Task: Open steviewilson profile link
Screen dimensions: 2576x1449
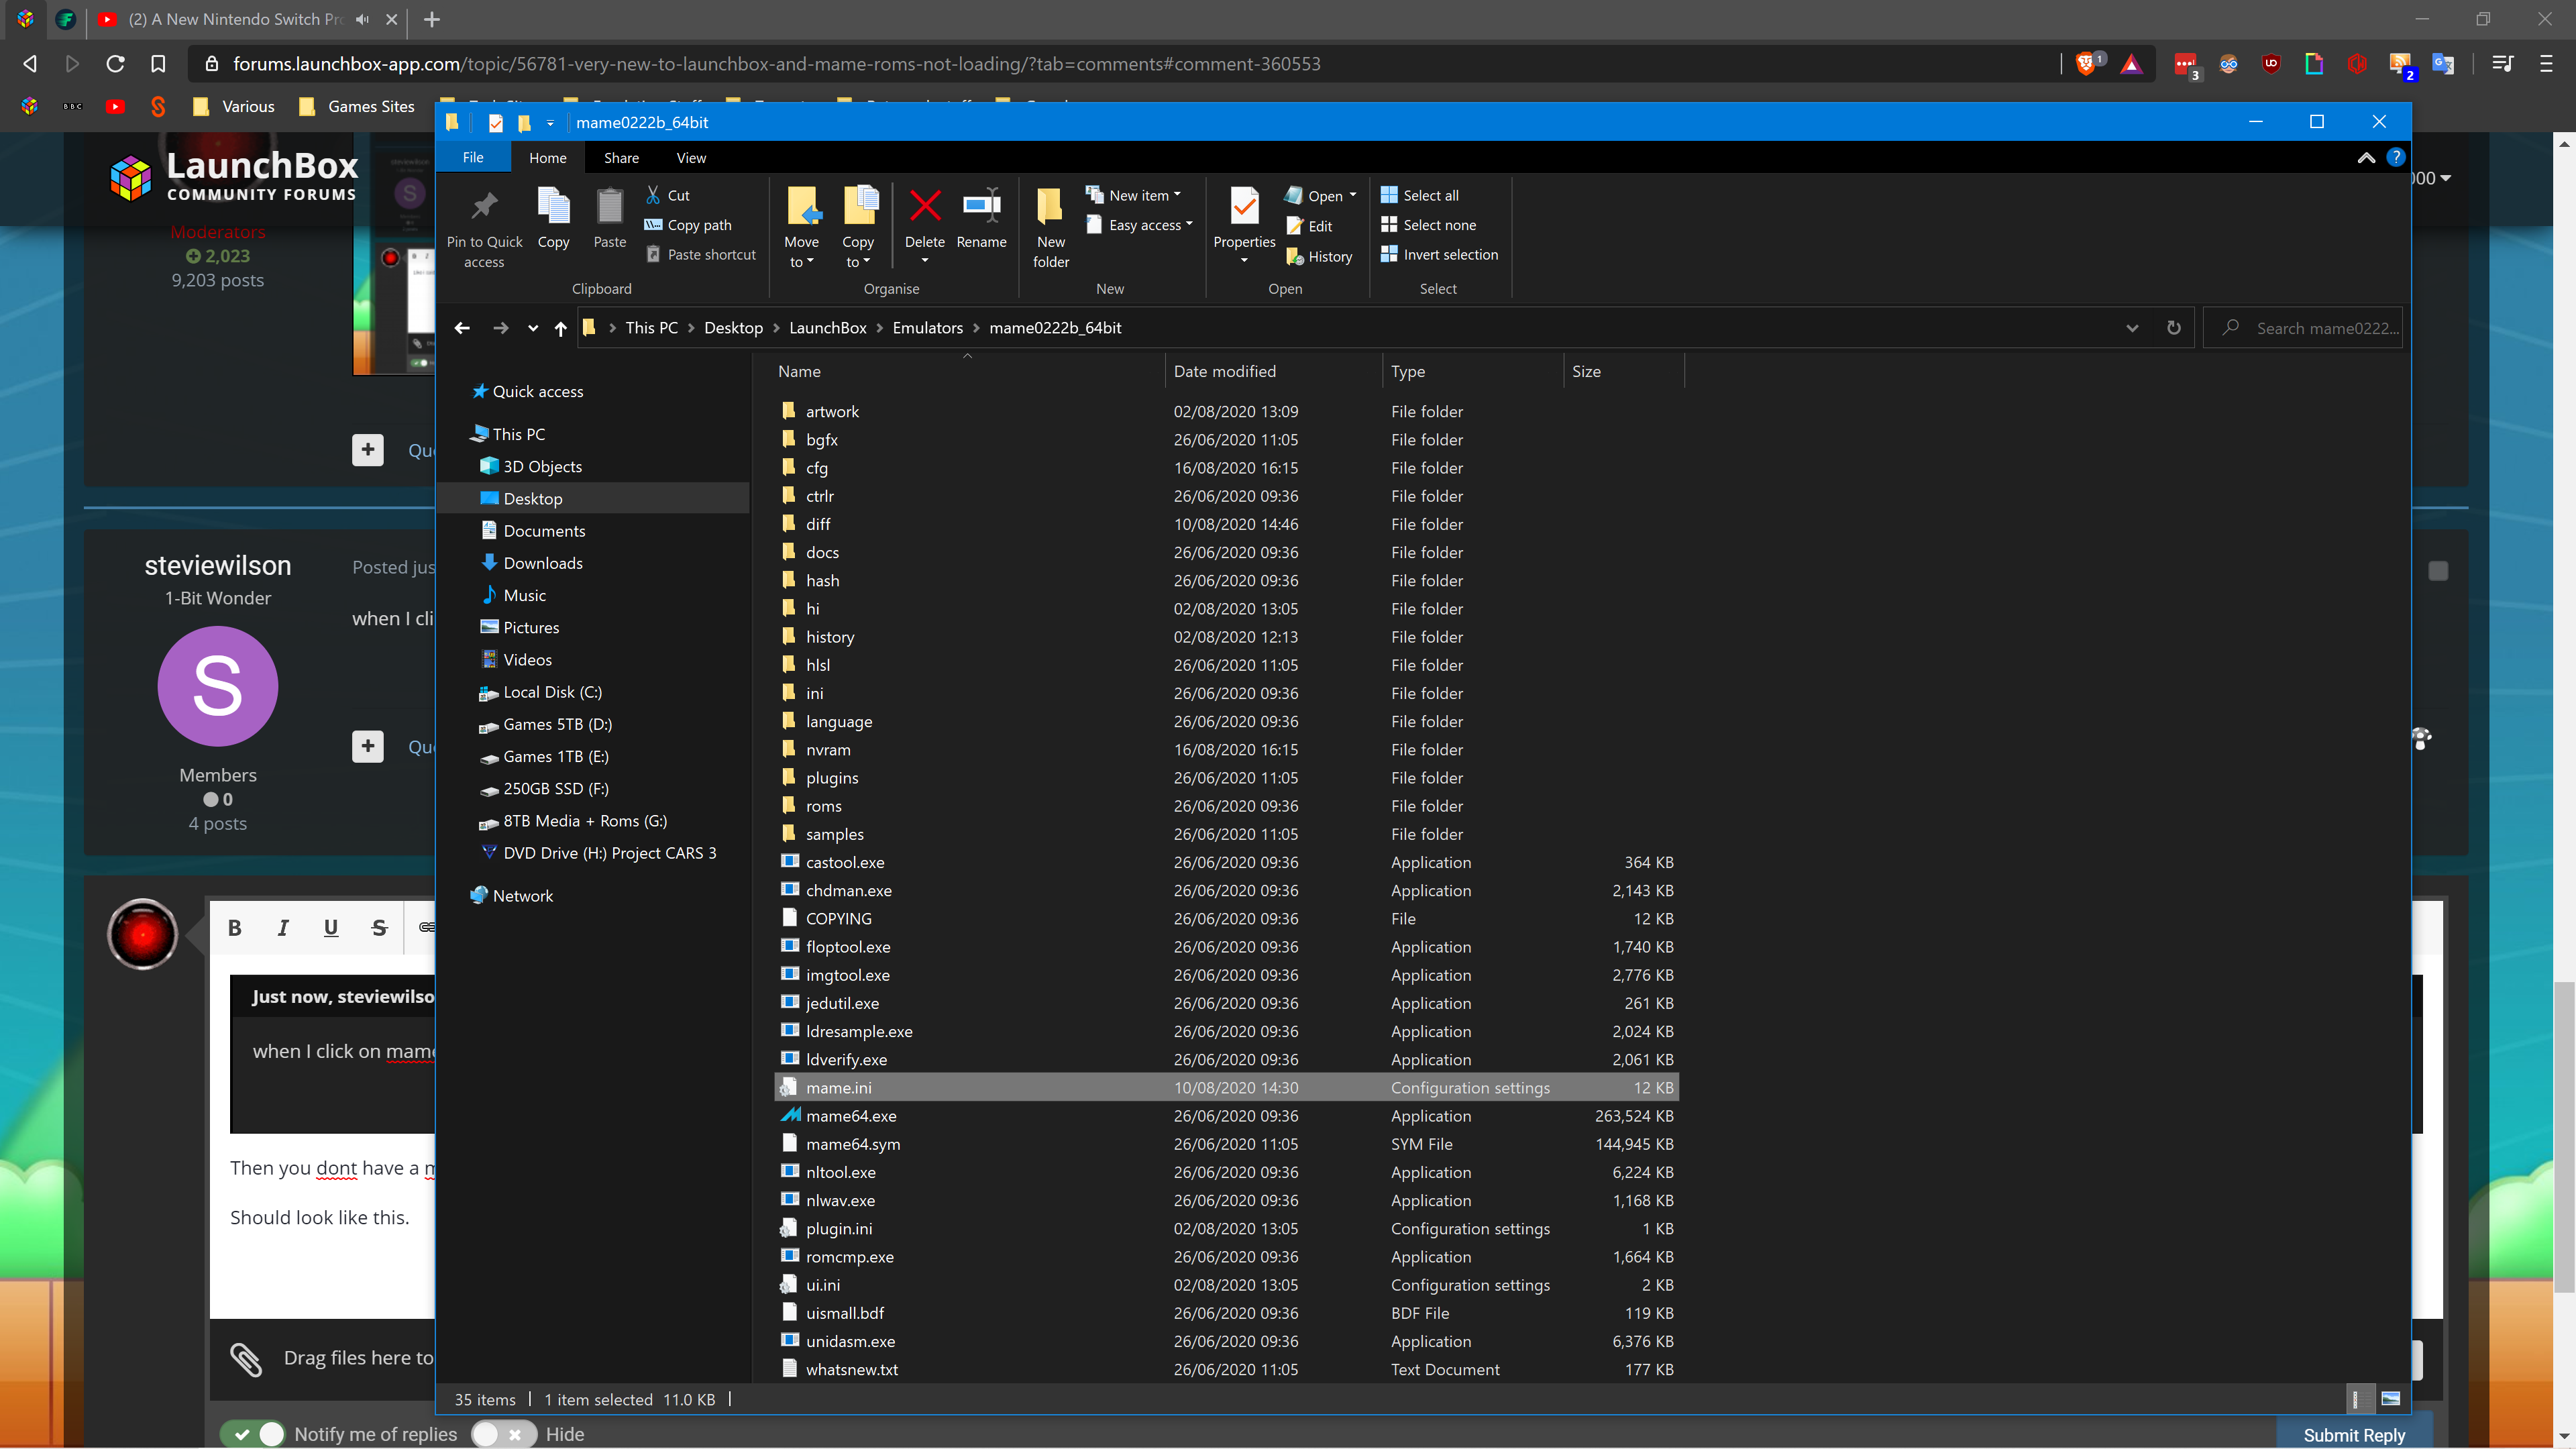Action: pyautogui.click(x=218, y=565)
